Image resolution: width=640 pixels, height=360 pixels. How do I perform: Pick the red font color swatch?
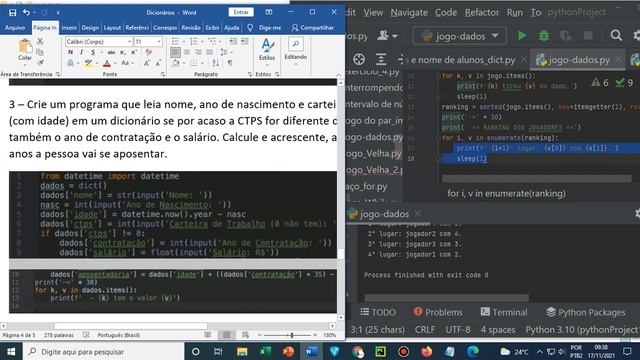(107, 63)
